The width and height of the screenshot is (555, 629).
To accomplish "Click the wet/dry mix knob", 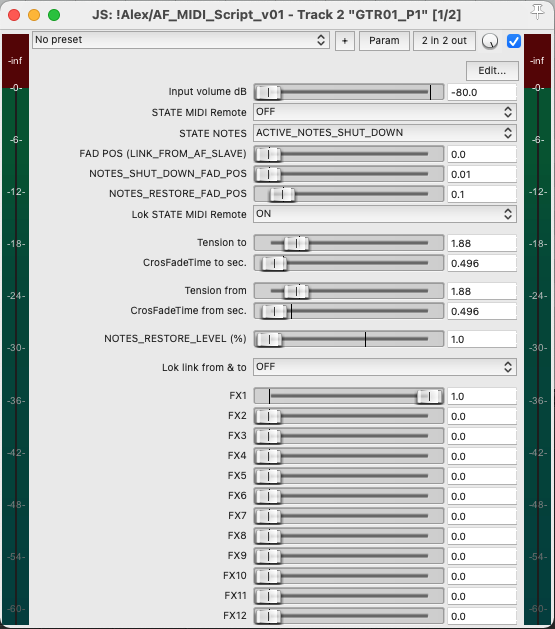I will [x=490, y=41].
